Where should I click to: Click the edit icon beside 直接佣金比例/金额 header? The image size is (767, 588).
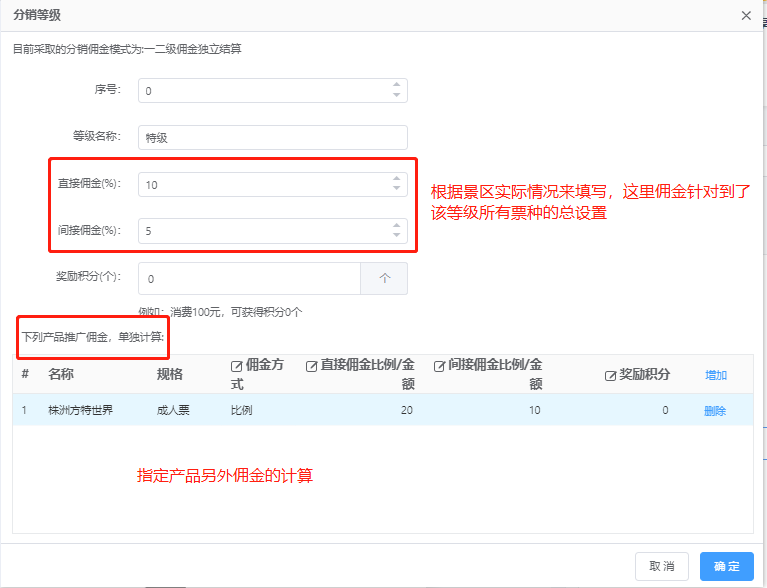click(x=312, y=367)
